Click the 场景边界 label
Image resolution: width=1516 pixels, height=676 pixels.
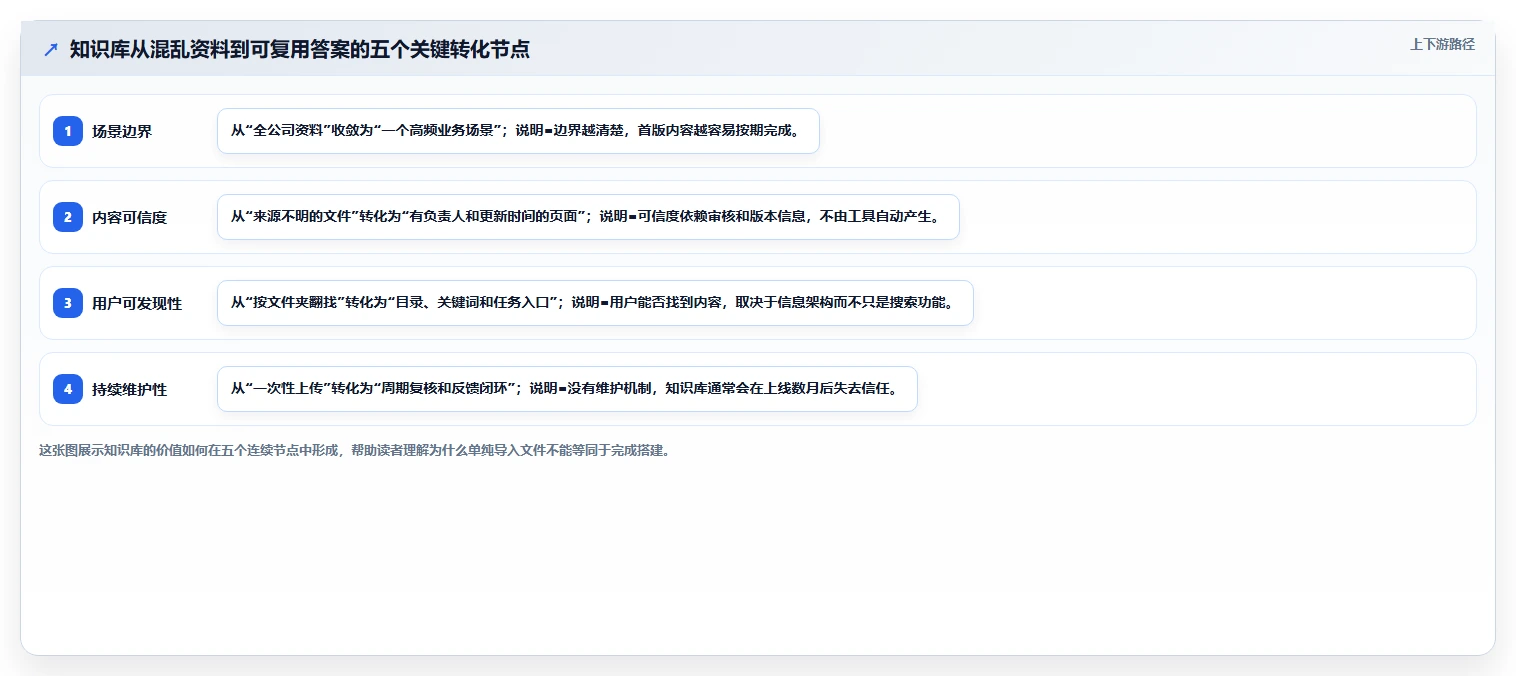point(122,131)
